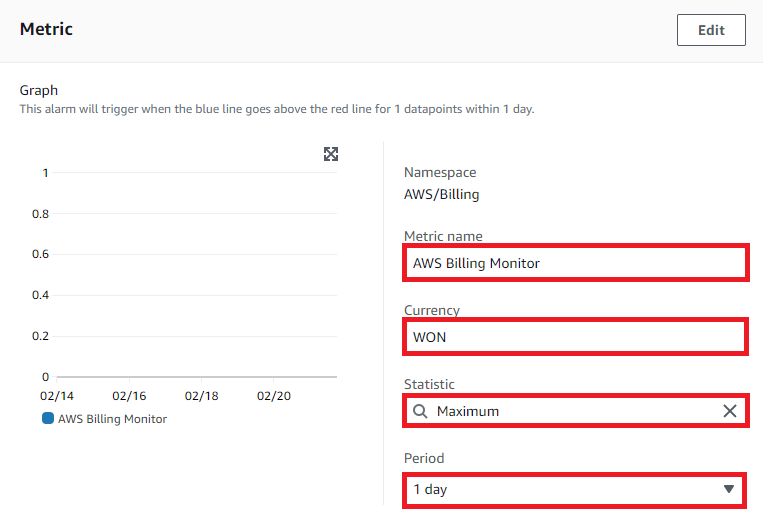
Task: Click the 02/18 axis date label
Action: 201,396
